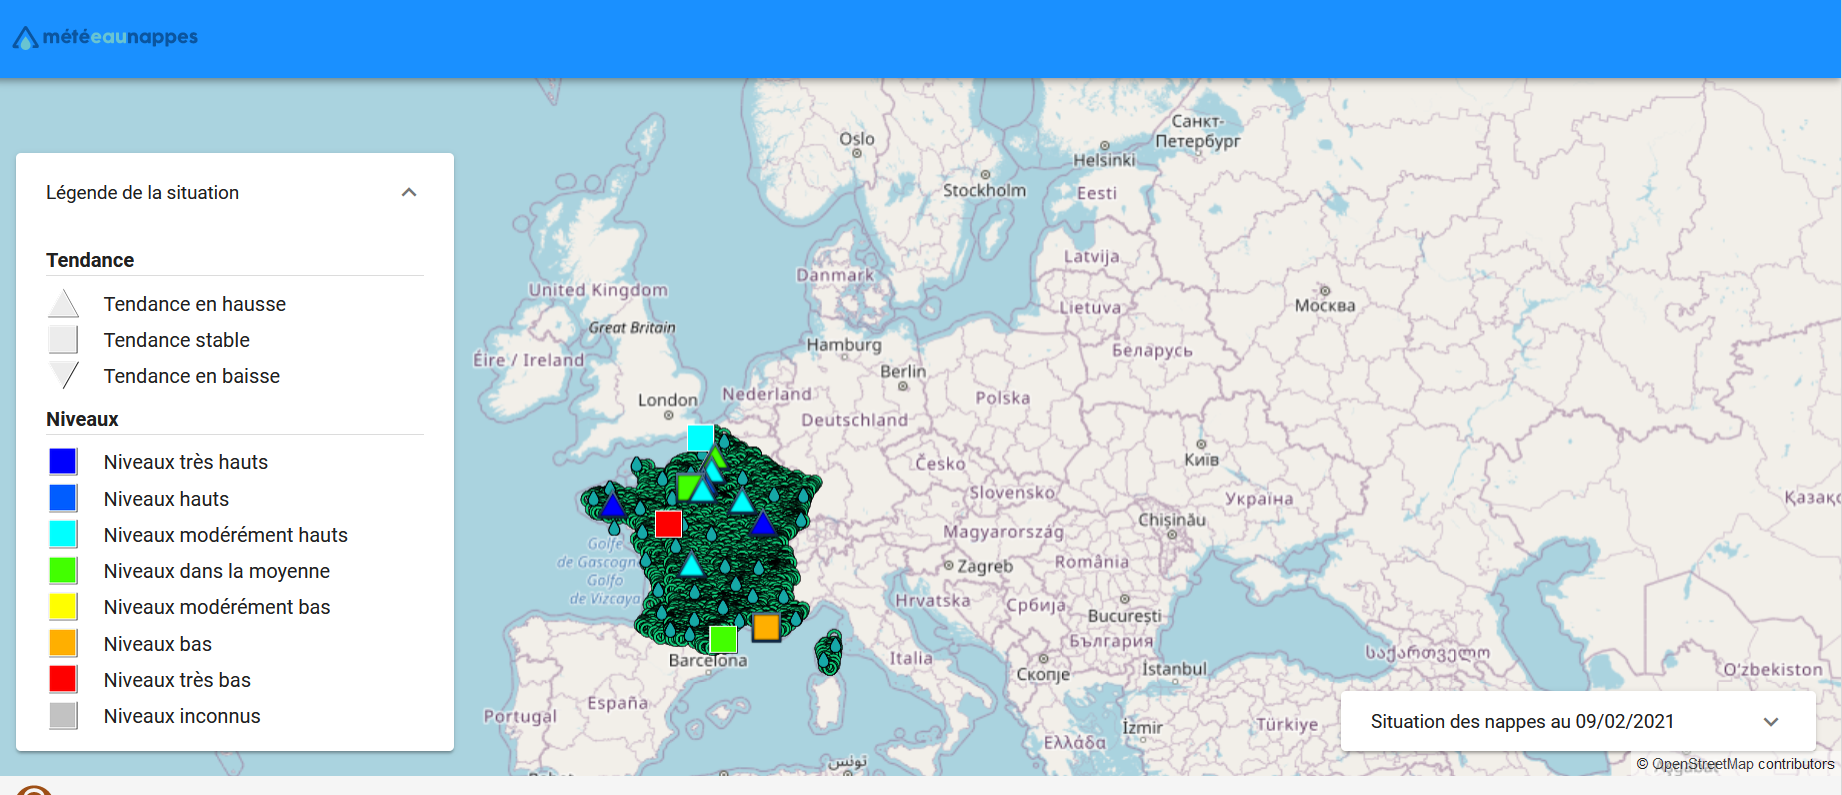The image size is (1842, 795).
Task: Click the Légende de la situation title
Action: (142, 192)
